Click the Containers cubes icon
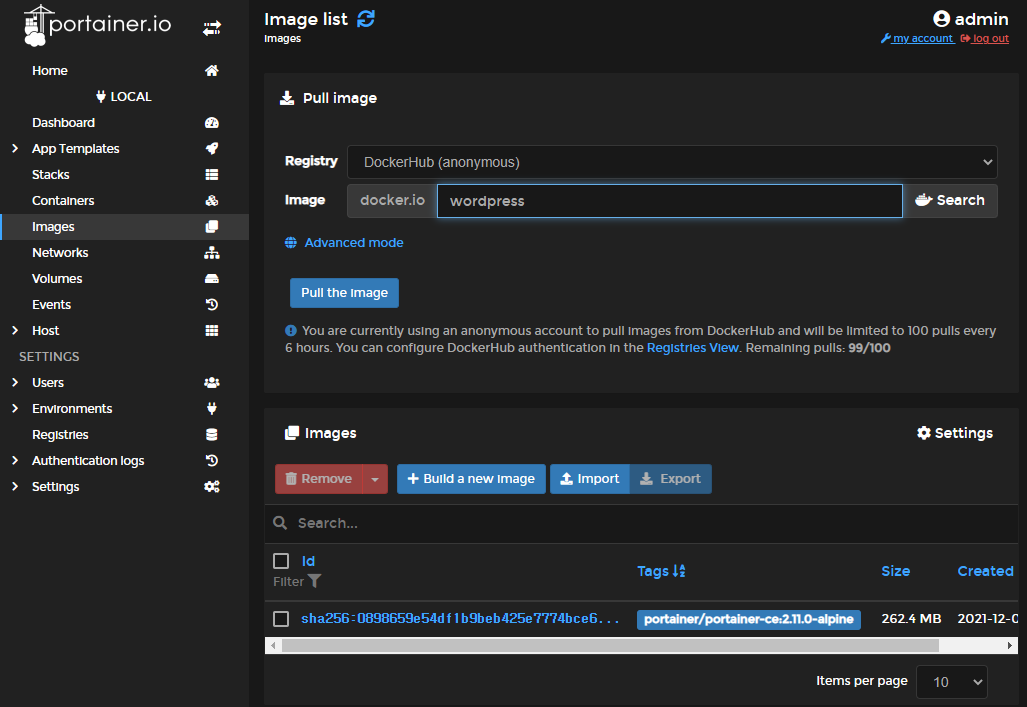This screenshot has height=707, width=1027. [x=212, y=201]
